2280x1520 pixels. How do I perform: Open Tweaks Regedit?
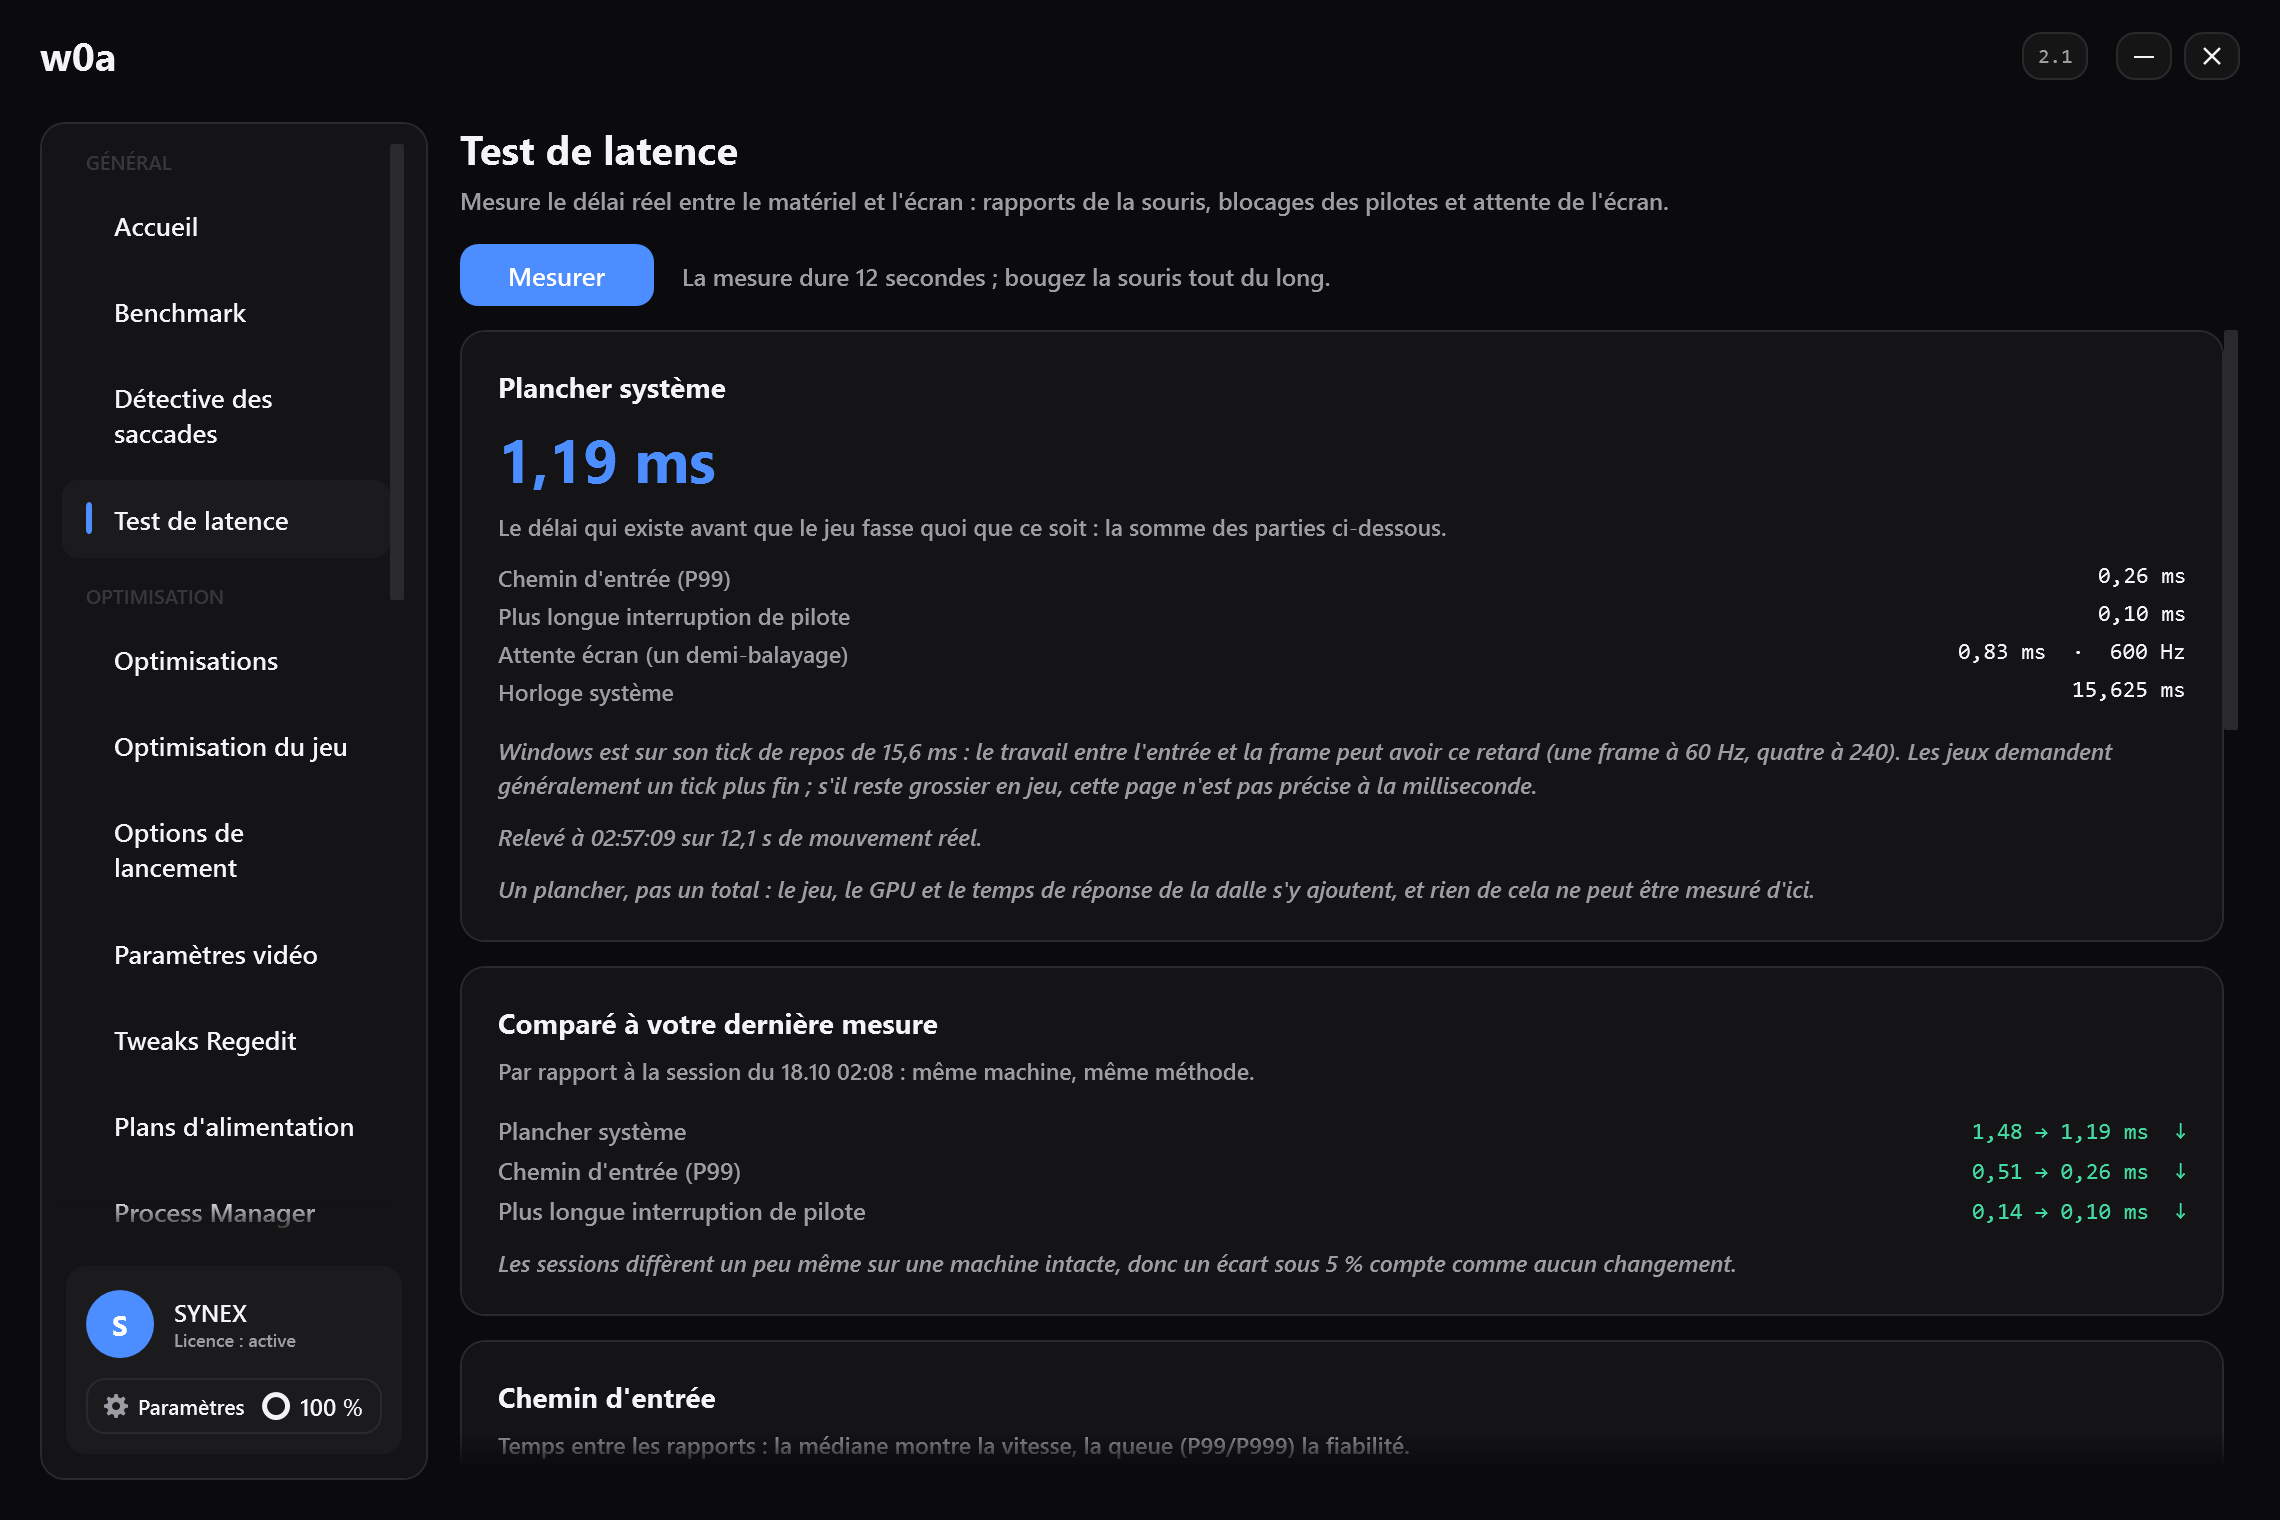tap(225, 1041)
